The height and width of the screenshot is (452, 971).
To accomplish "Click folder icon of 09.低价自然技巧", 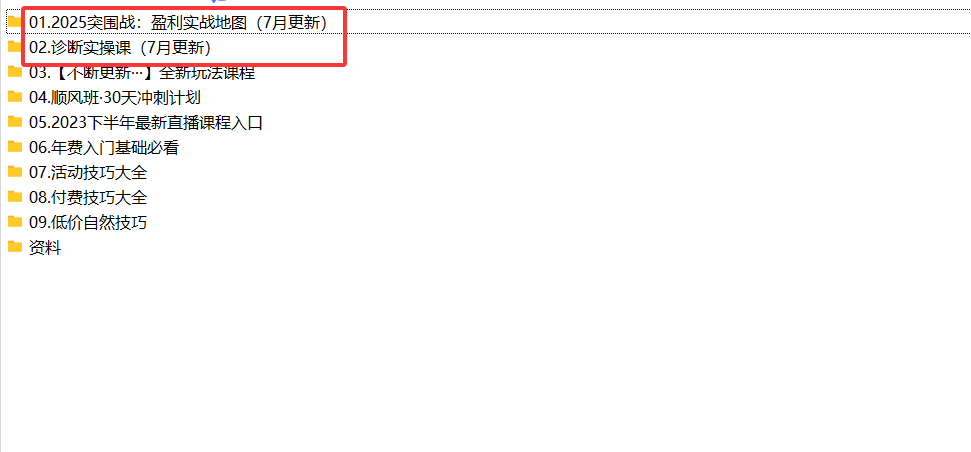I will [x=15, y=222].
